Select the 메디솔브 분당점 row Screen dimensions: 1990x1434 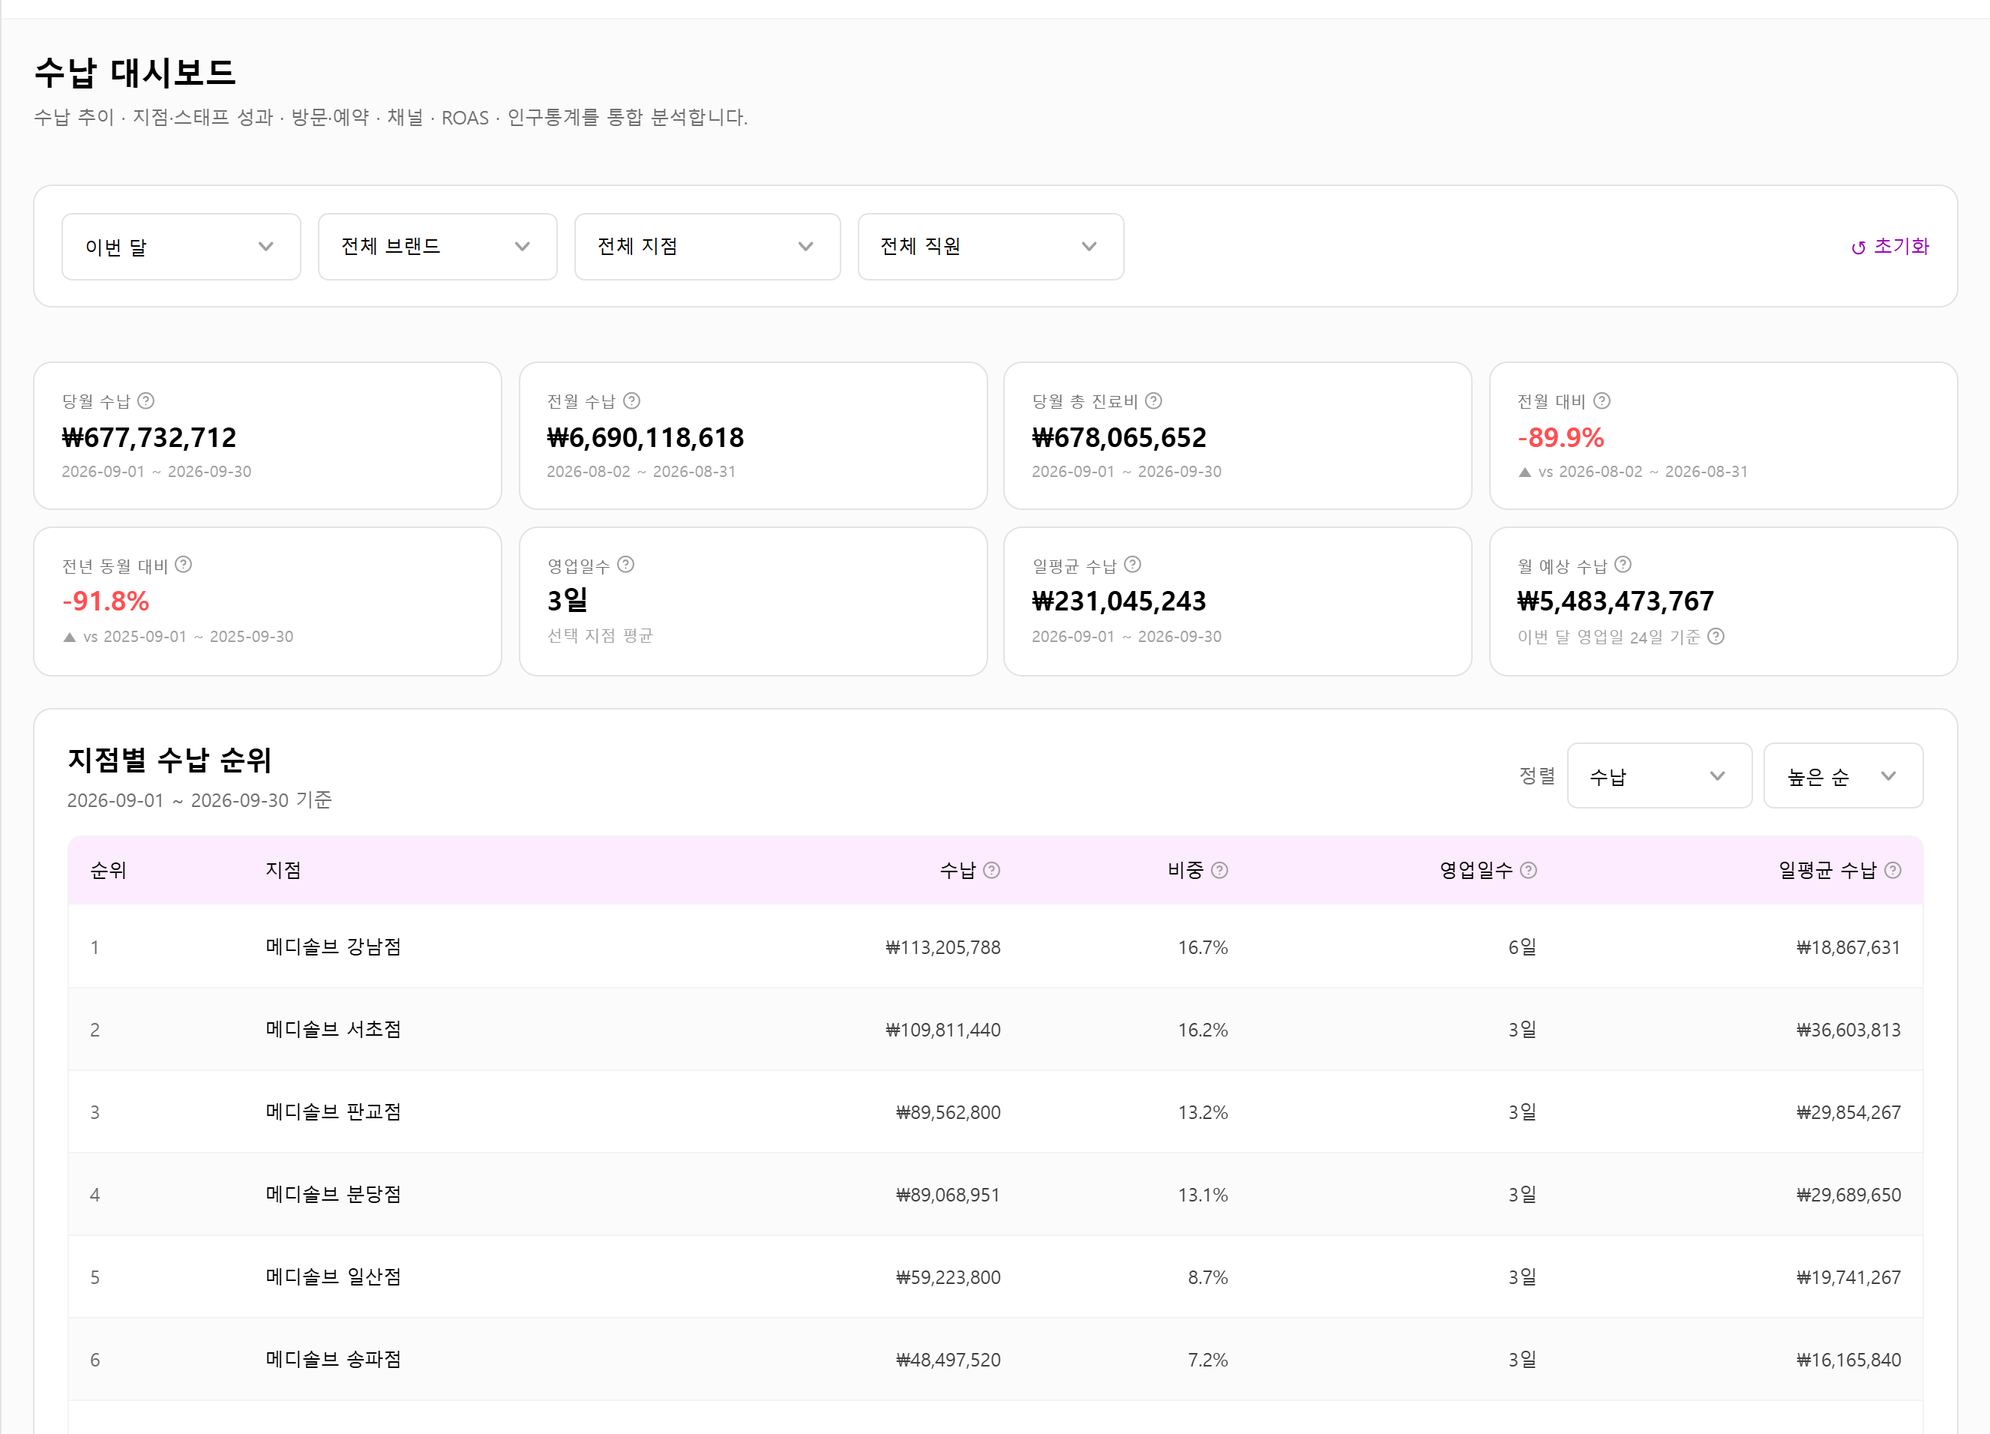(x=995, y=1195)
